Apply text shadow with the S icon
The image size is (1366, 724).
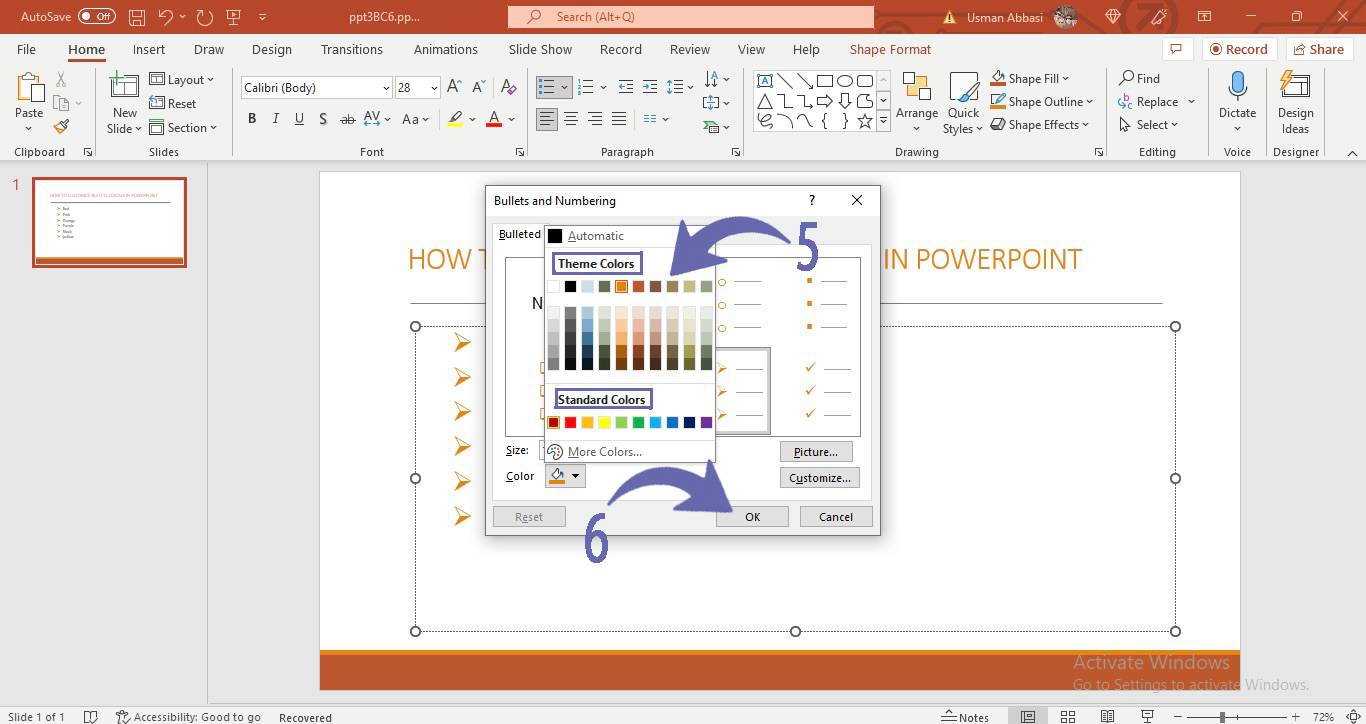pyautogui.click(x=323, y=119)
